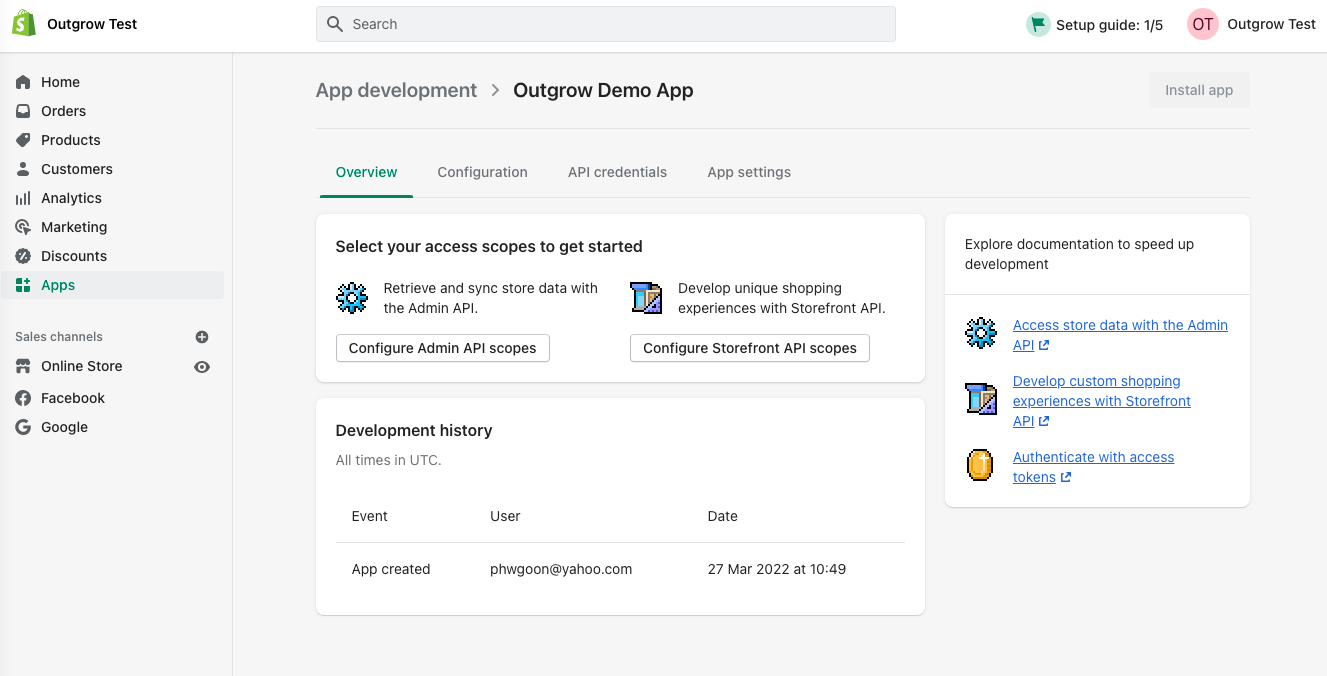
Task: Click the 27 Mar 2022 at 10:49 date
Action: pos(777,569)
